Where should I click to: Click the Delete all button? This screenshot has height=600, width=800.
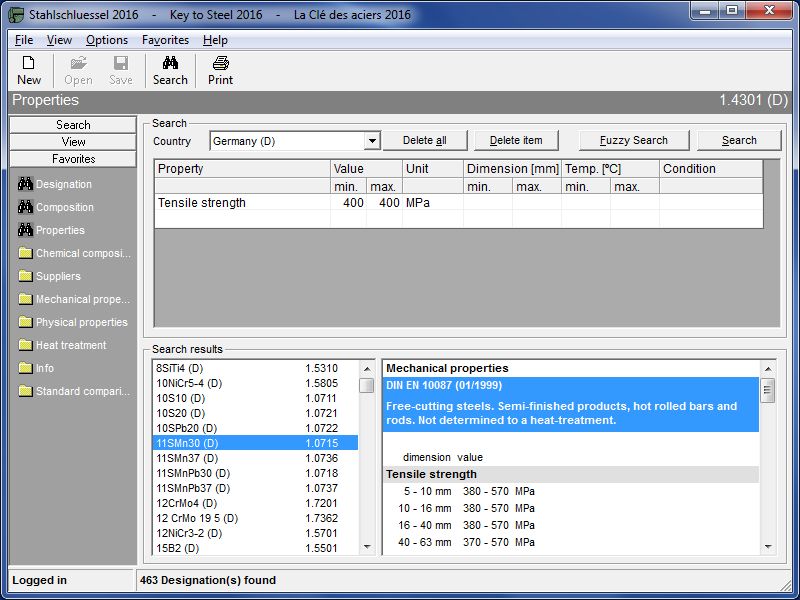[x=425, y=141]
